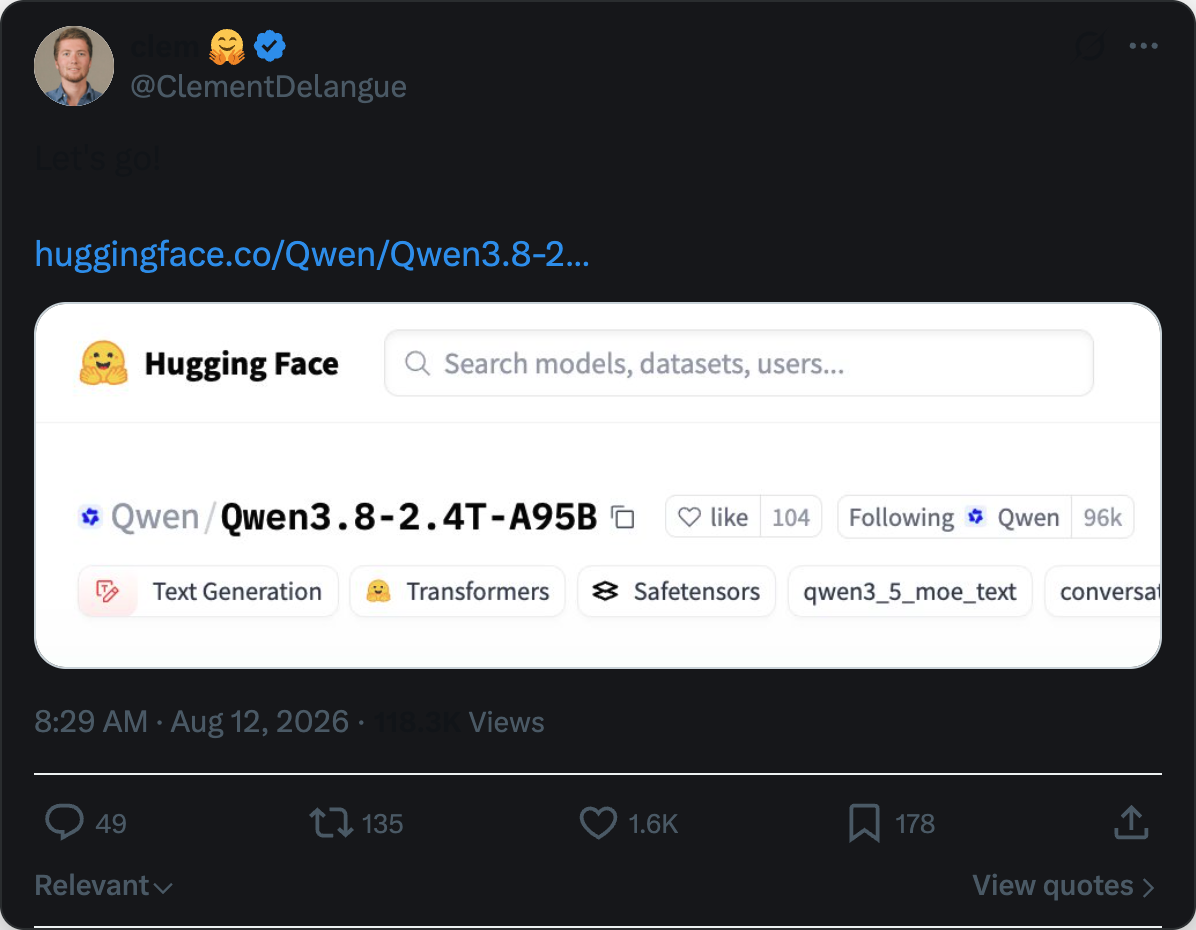The width and height of the screenshot is (1196, 930).
Task: Click the Safetensors tag
Action: [677, 591]
